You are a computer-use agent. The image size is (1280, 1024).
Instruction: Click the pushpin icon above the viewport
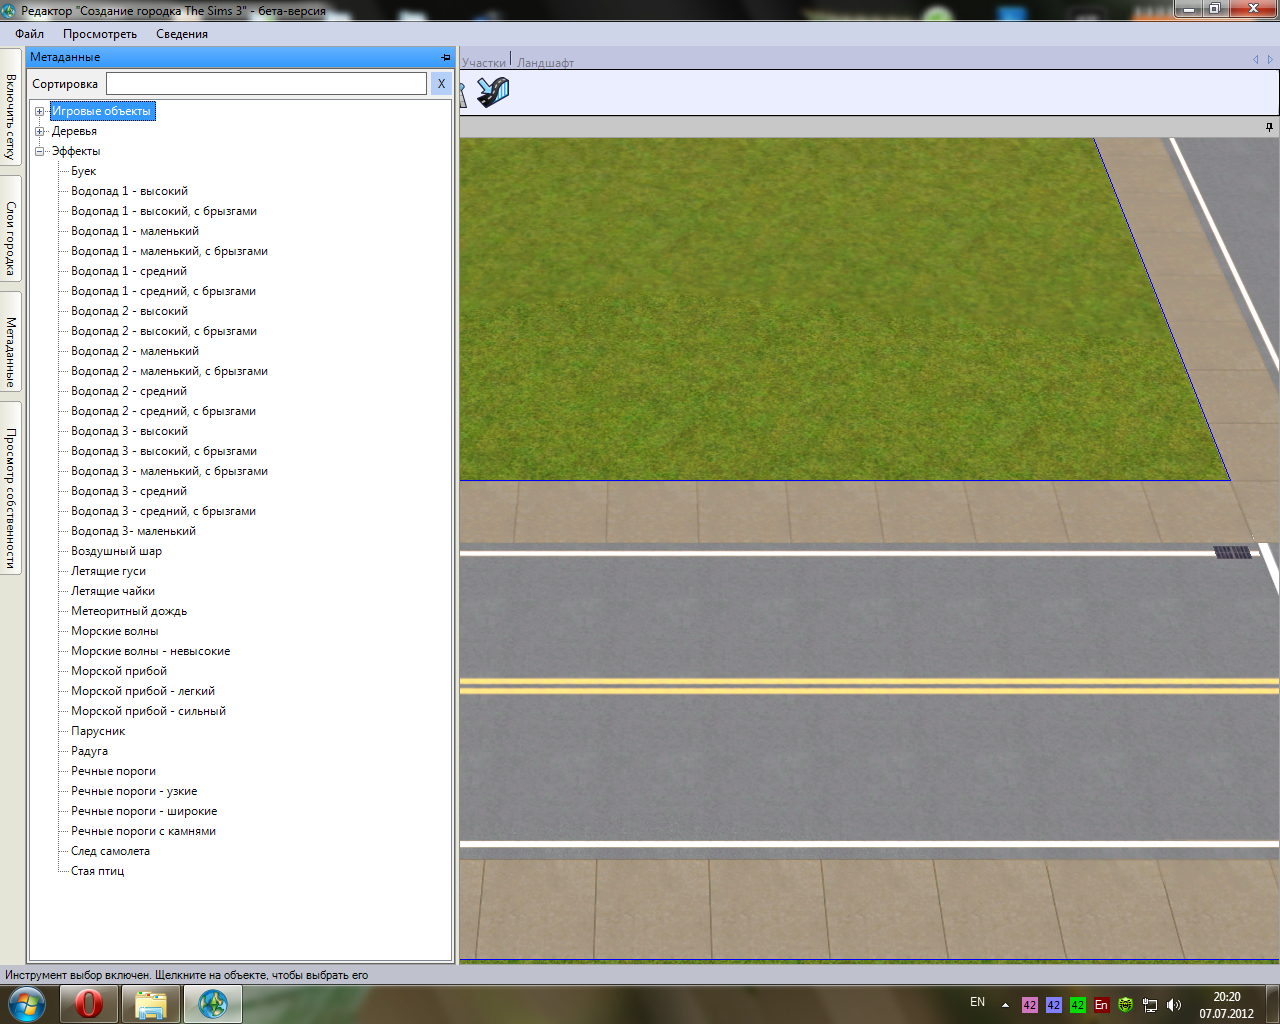coord(1269,127)
